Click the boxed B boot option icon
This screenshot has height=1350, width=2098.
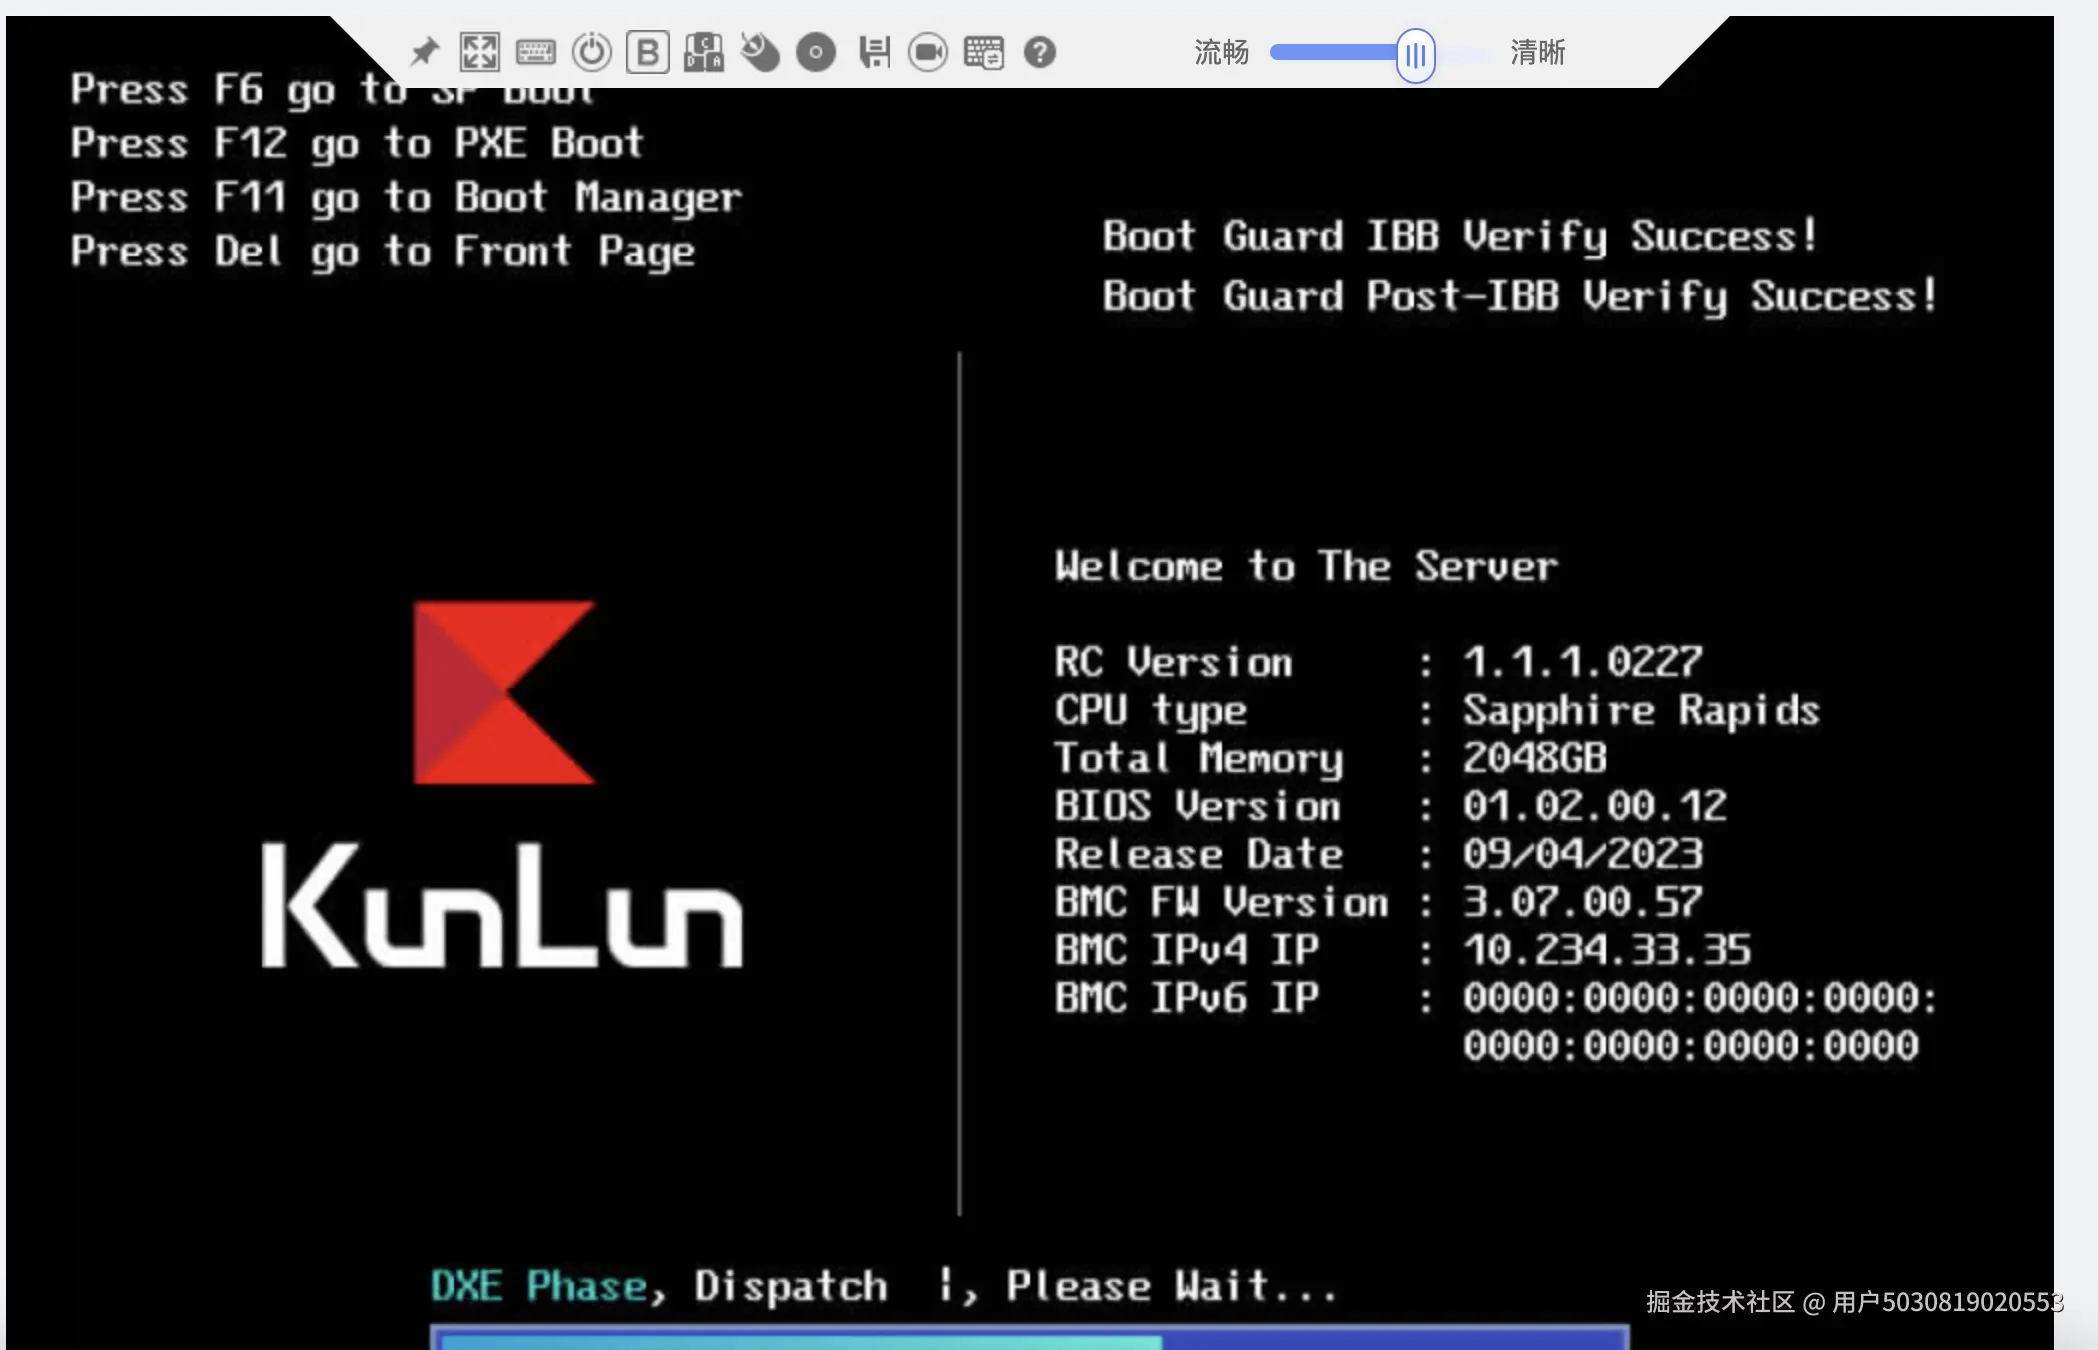pos(647,52)
